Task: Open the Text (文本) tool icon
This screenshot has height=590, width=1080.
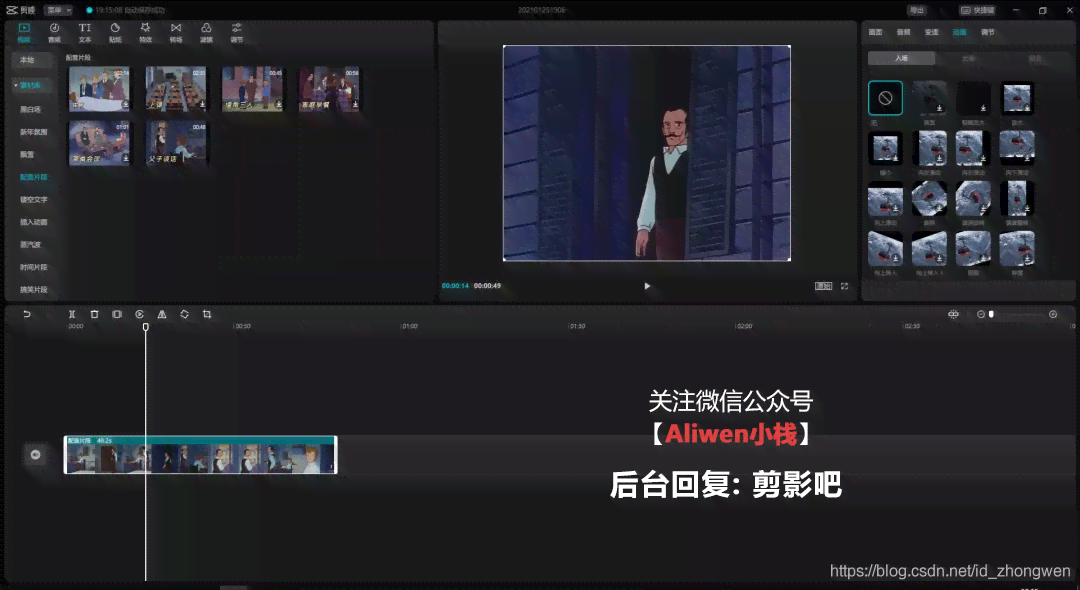Action: [x=85, y=28]
